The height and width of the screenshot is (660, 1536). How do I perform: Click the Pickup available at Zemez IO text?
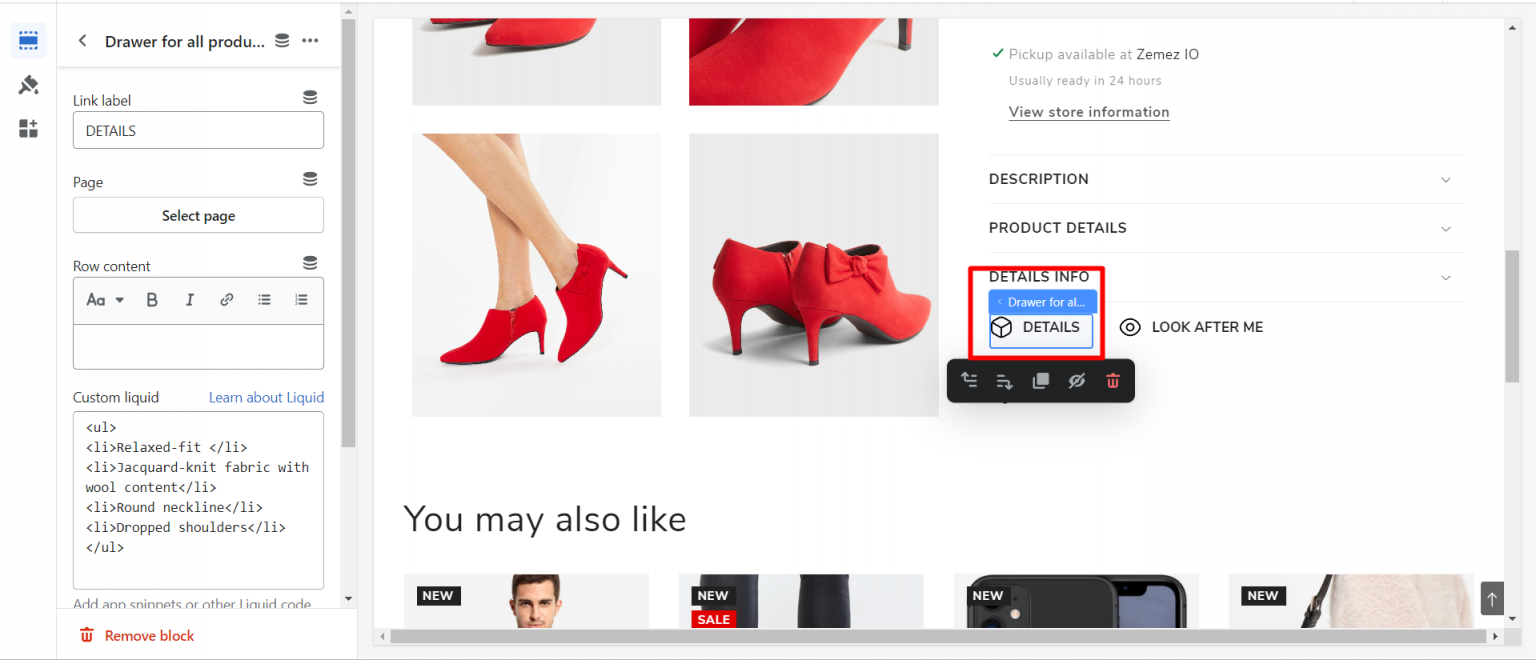coord(1104,54)
